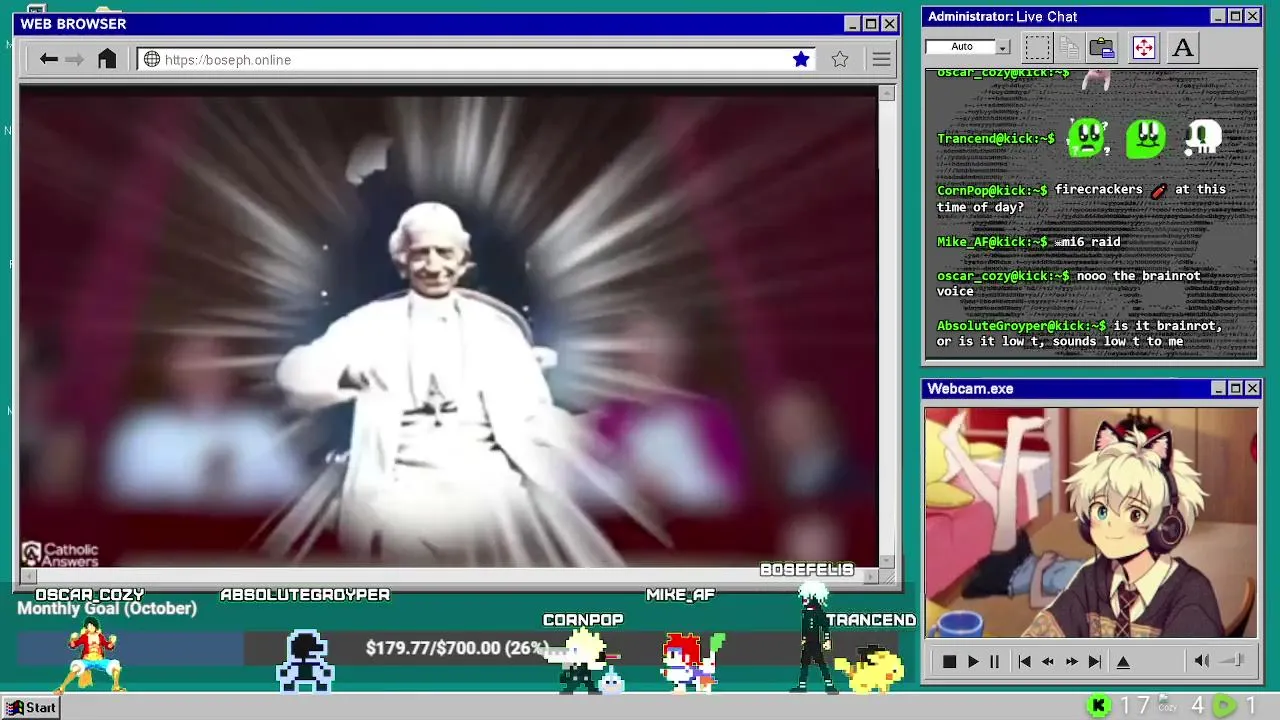1280x720 pixels.
Task: Click the Webcam.exe volume slider handle
Action: 1238,660
